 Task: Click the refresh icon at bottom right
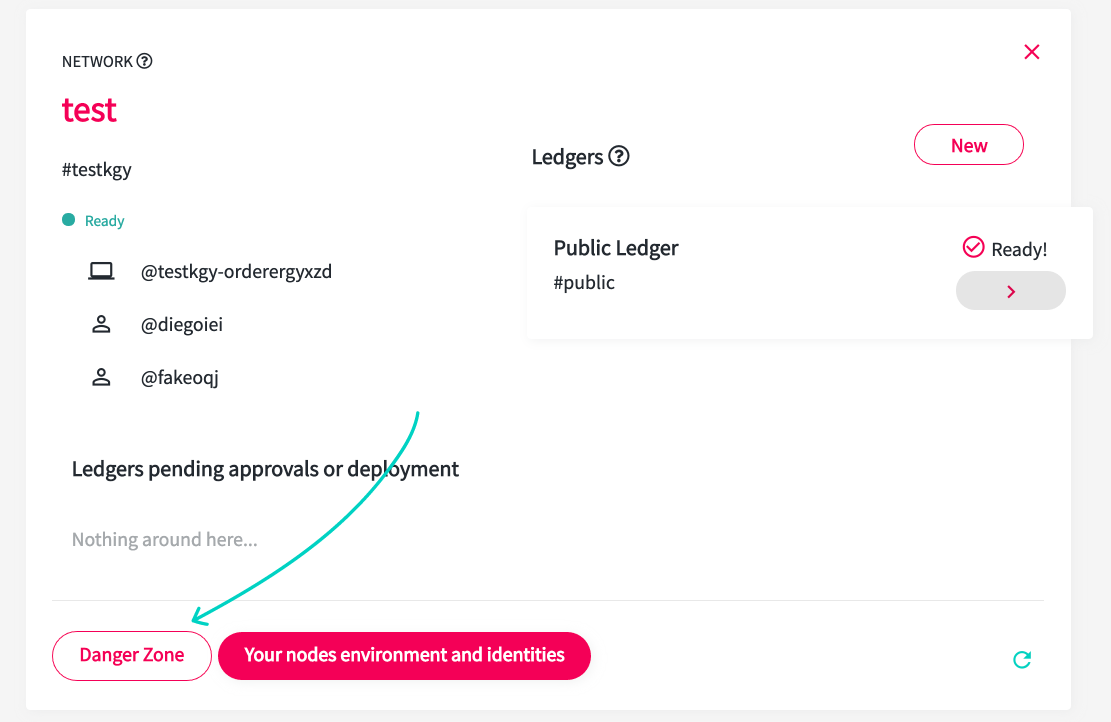pos(1022,660)
